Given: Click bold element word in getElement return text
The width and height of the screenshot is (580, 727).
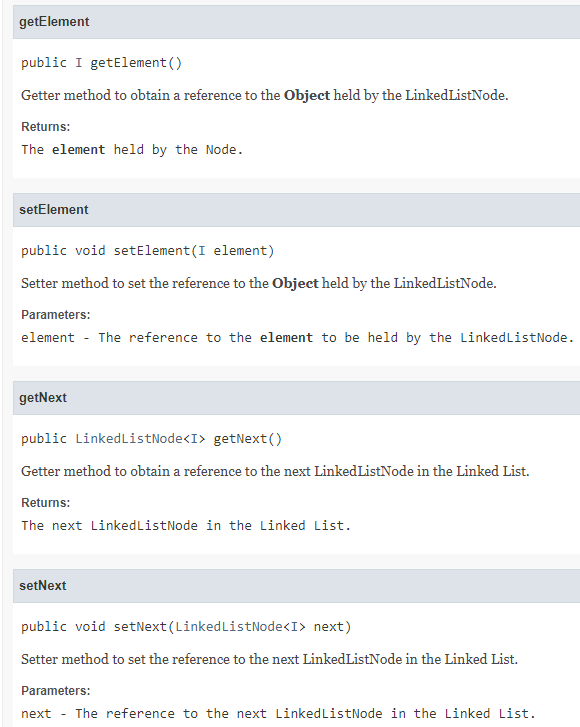Looking at the screenshot, I should pyautogui.click(x=78, y=150).
